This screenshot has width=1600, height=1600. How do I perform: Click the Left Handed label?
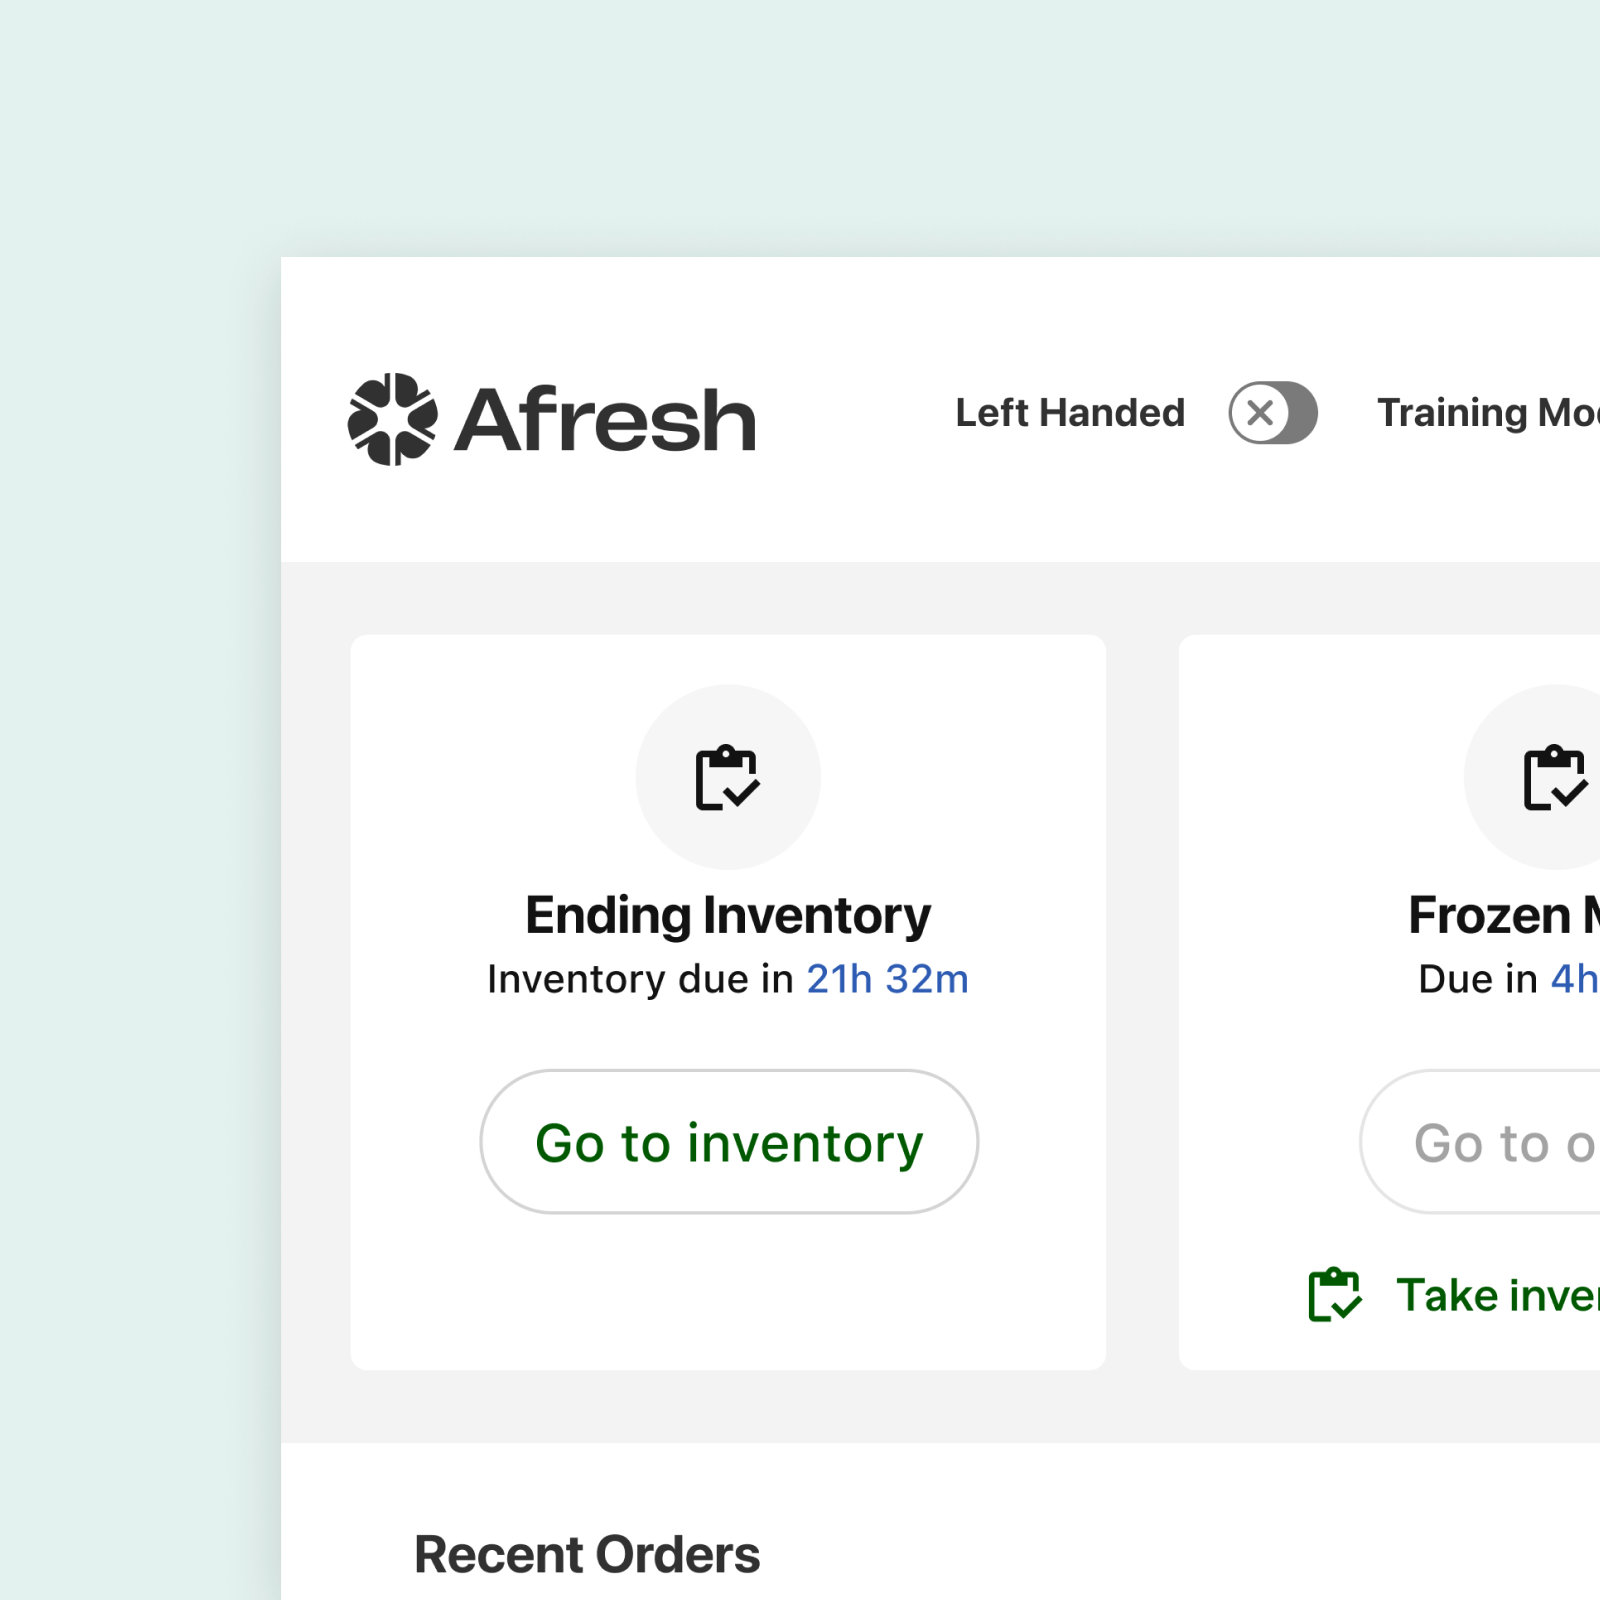[x=1070, y=412]
